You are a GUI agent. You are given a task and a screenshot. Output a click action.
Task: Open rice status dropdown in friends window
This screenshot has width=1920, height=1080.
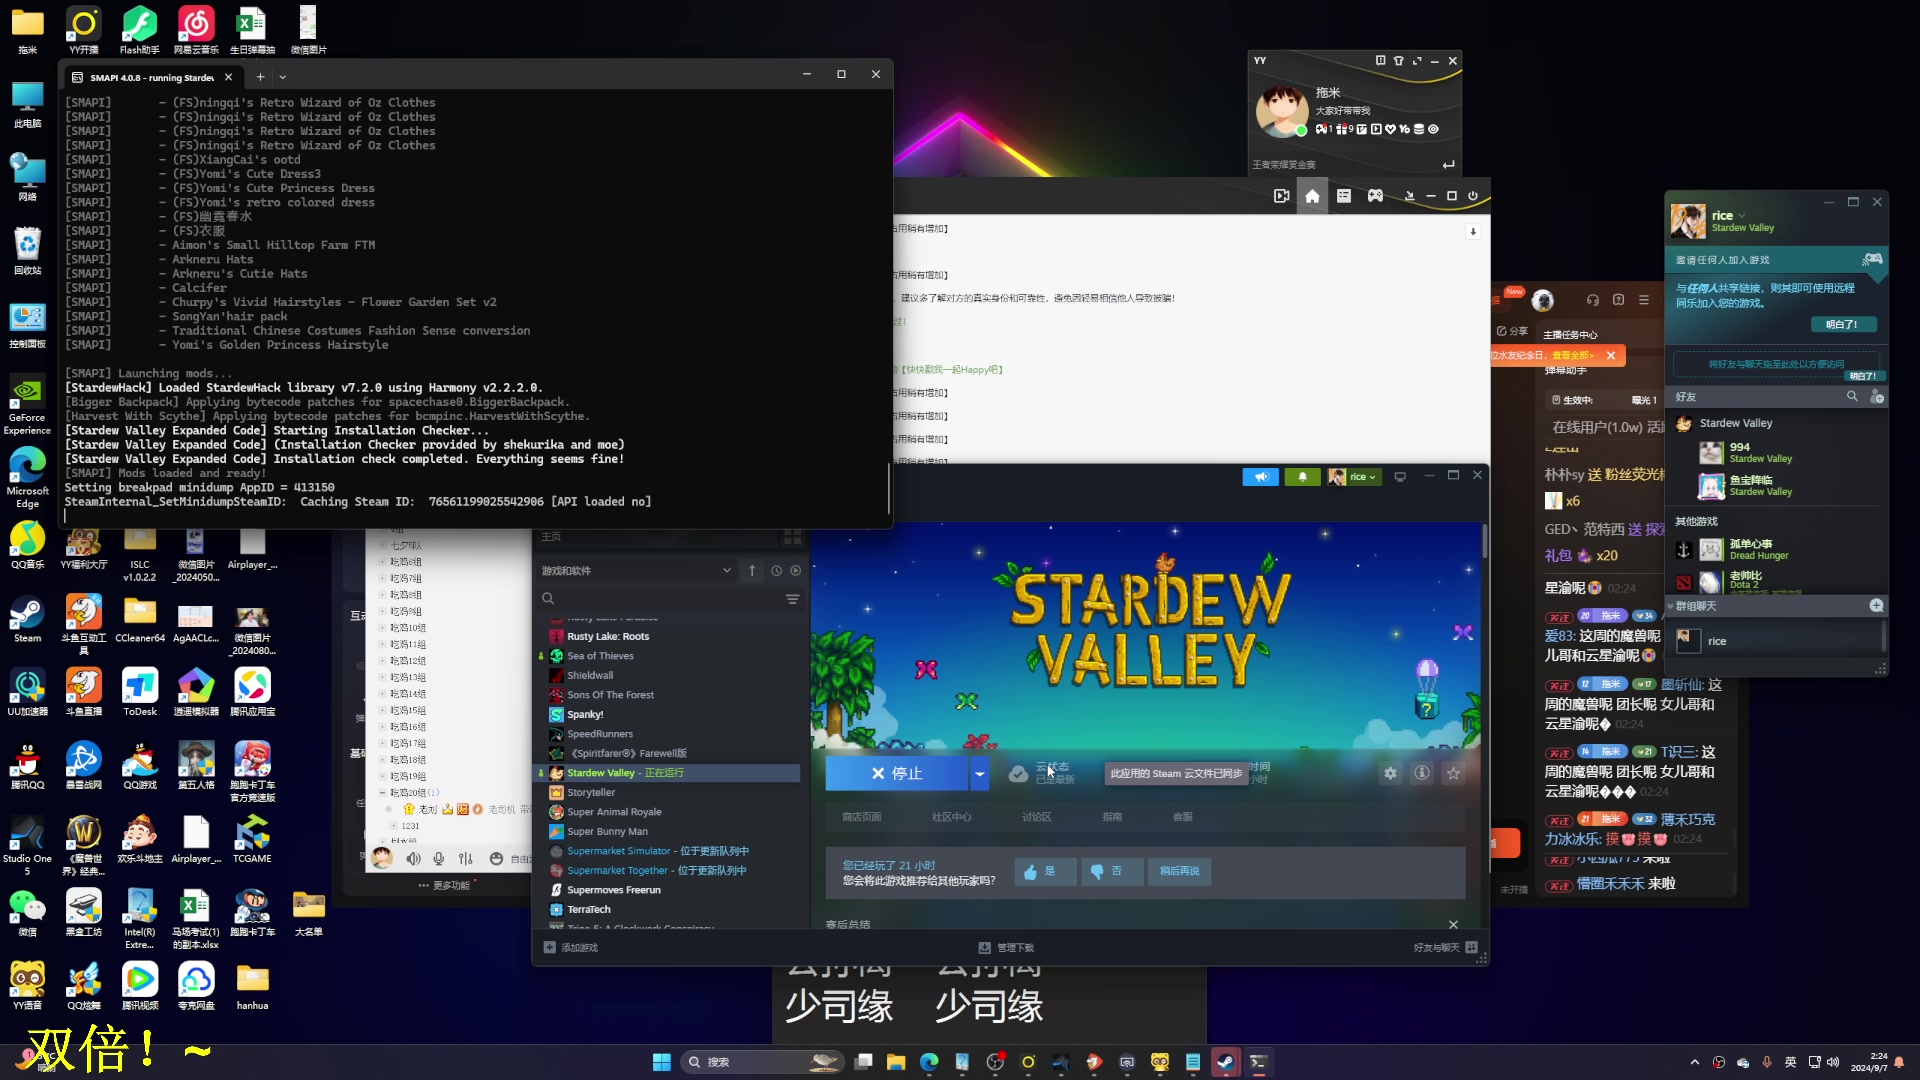(x=1742, y=216)
